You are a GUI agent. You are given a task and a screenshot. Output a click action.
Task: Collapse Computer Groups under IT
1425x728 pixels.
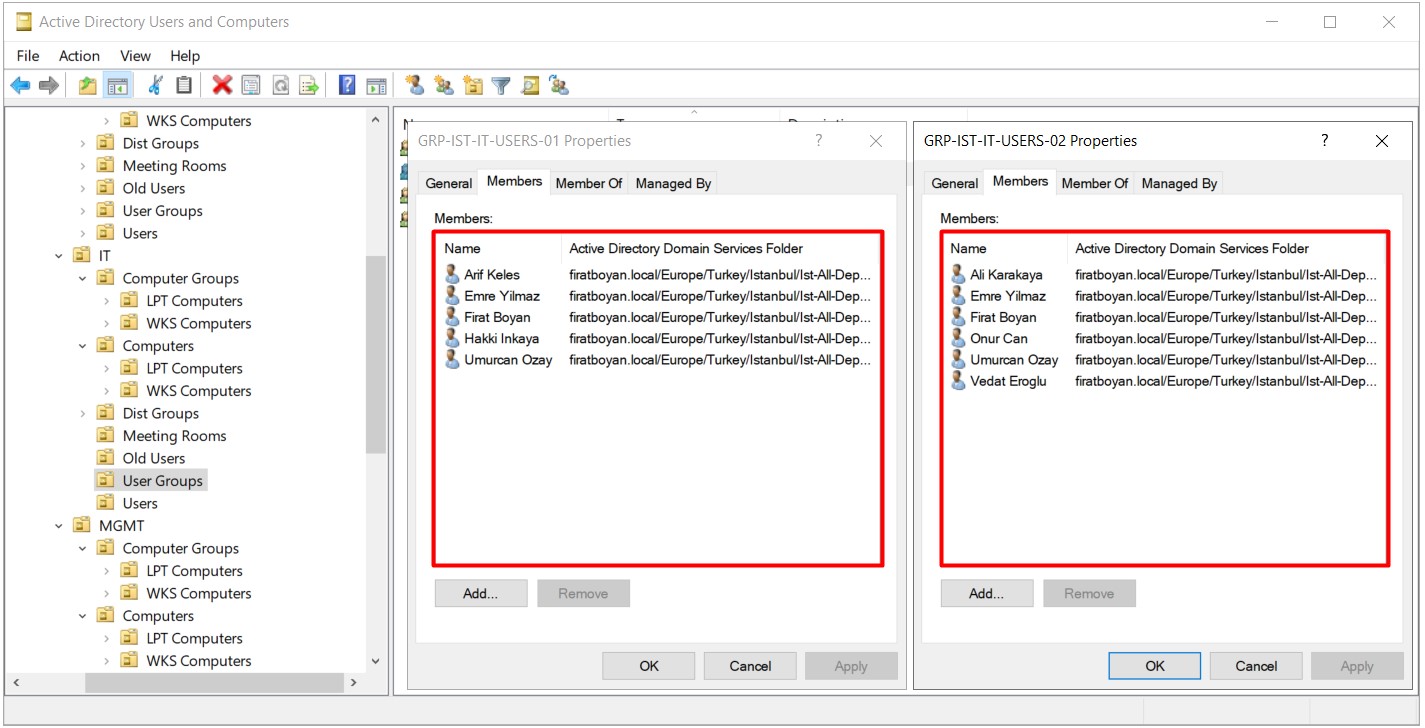83,278
